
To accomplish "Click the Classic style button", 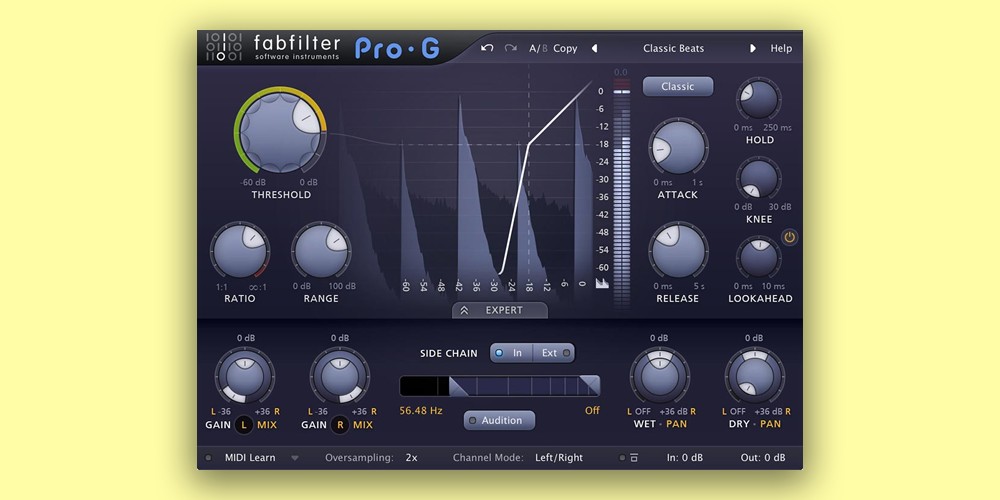I will pyautogui.click(x=677, y=87).
